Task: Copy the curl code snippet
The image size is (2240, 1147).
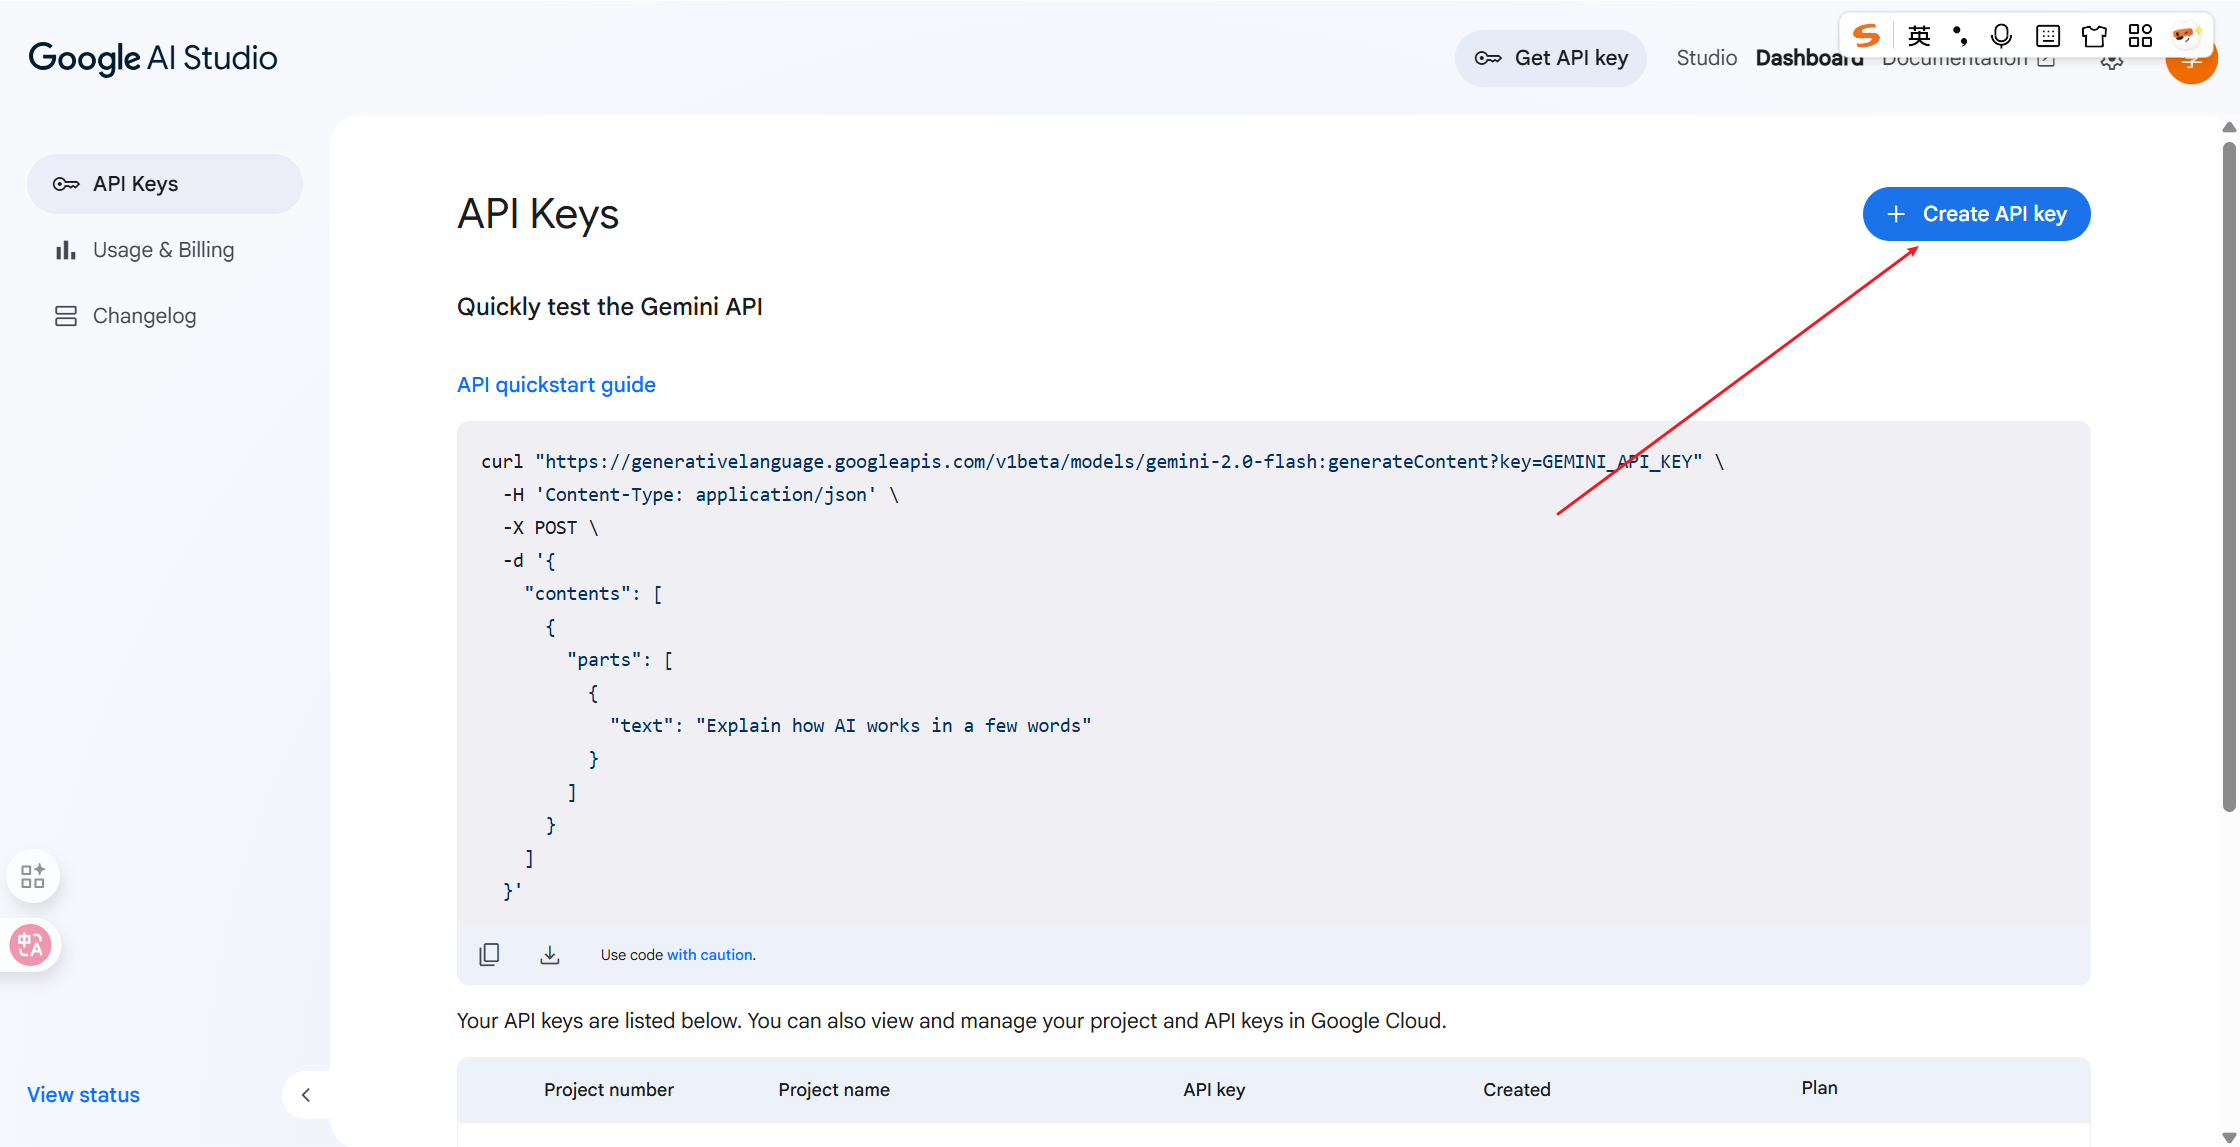Action: tap(489, 954)
